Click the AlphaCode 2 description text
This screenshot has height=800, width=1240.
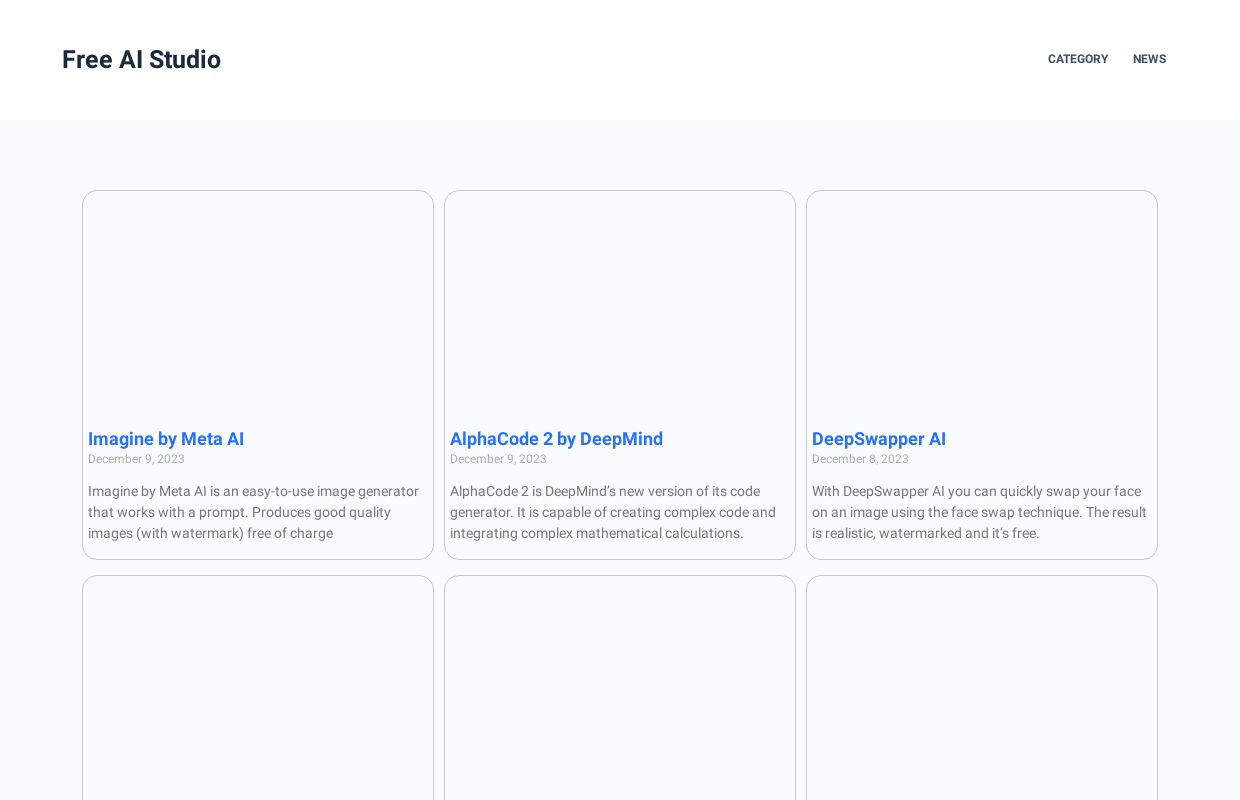point(615,512)
